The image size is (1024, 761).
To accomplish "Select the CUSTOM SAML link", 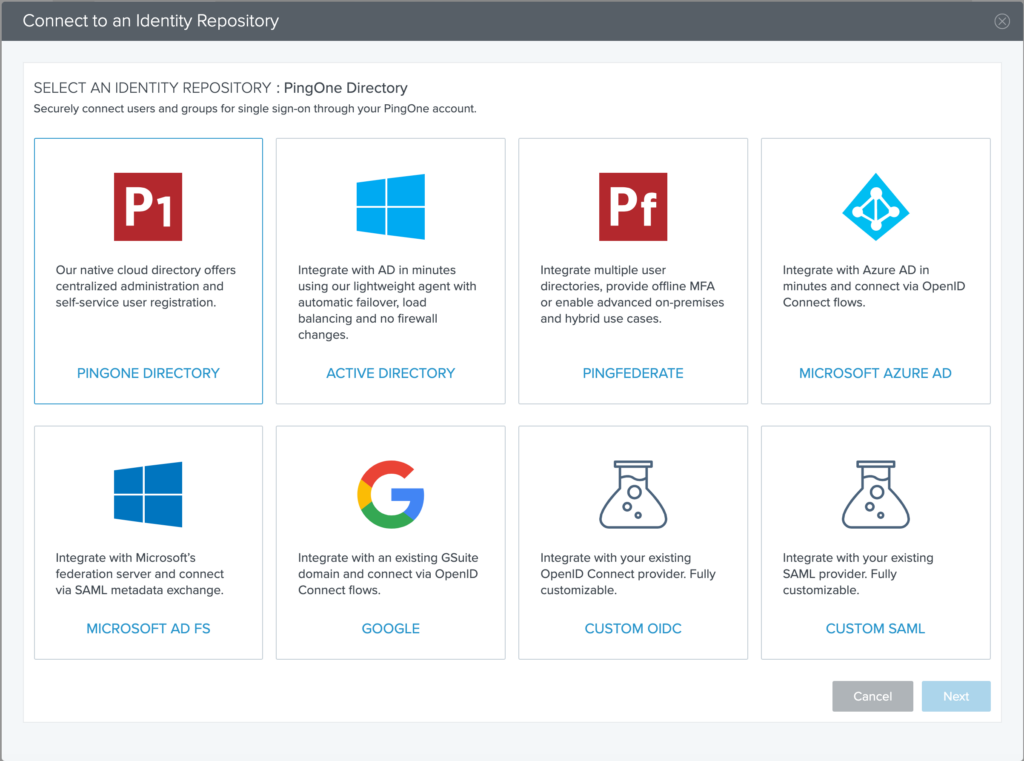I will coord(875,628).
